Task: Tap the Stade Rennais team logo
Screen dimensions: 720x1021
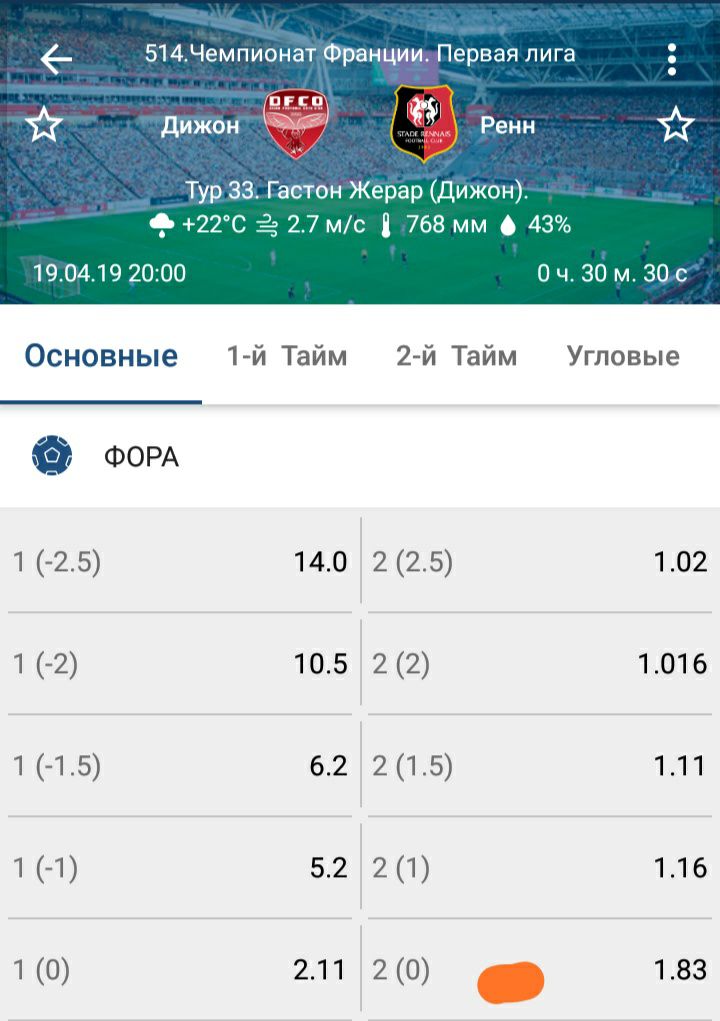Action: (x=424, y=124)
